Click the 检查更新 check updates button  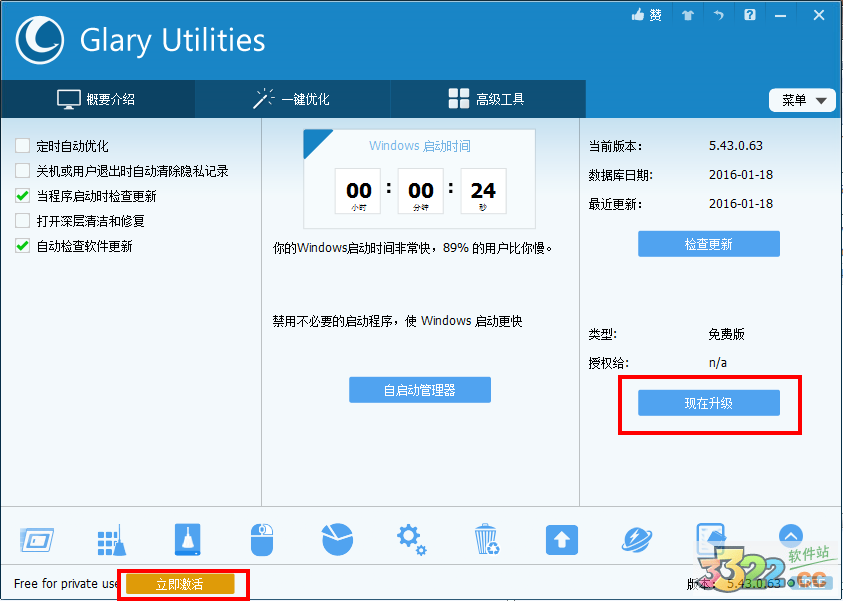[x=709, y=244]
